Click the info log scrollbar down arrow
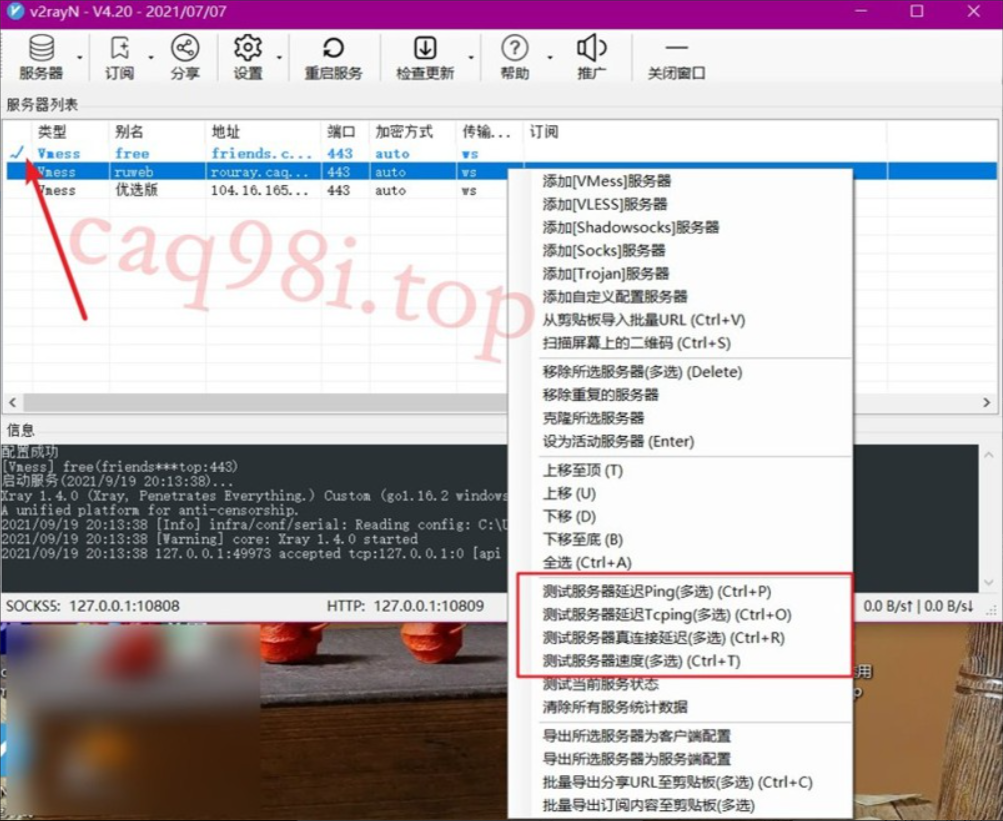 989,582
